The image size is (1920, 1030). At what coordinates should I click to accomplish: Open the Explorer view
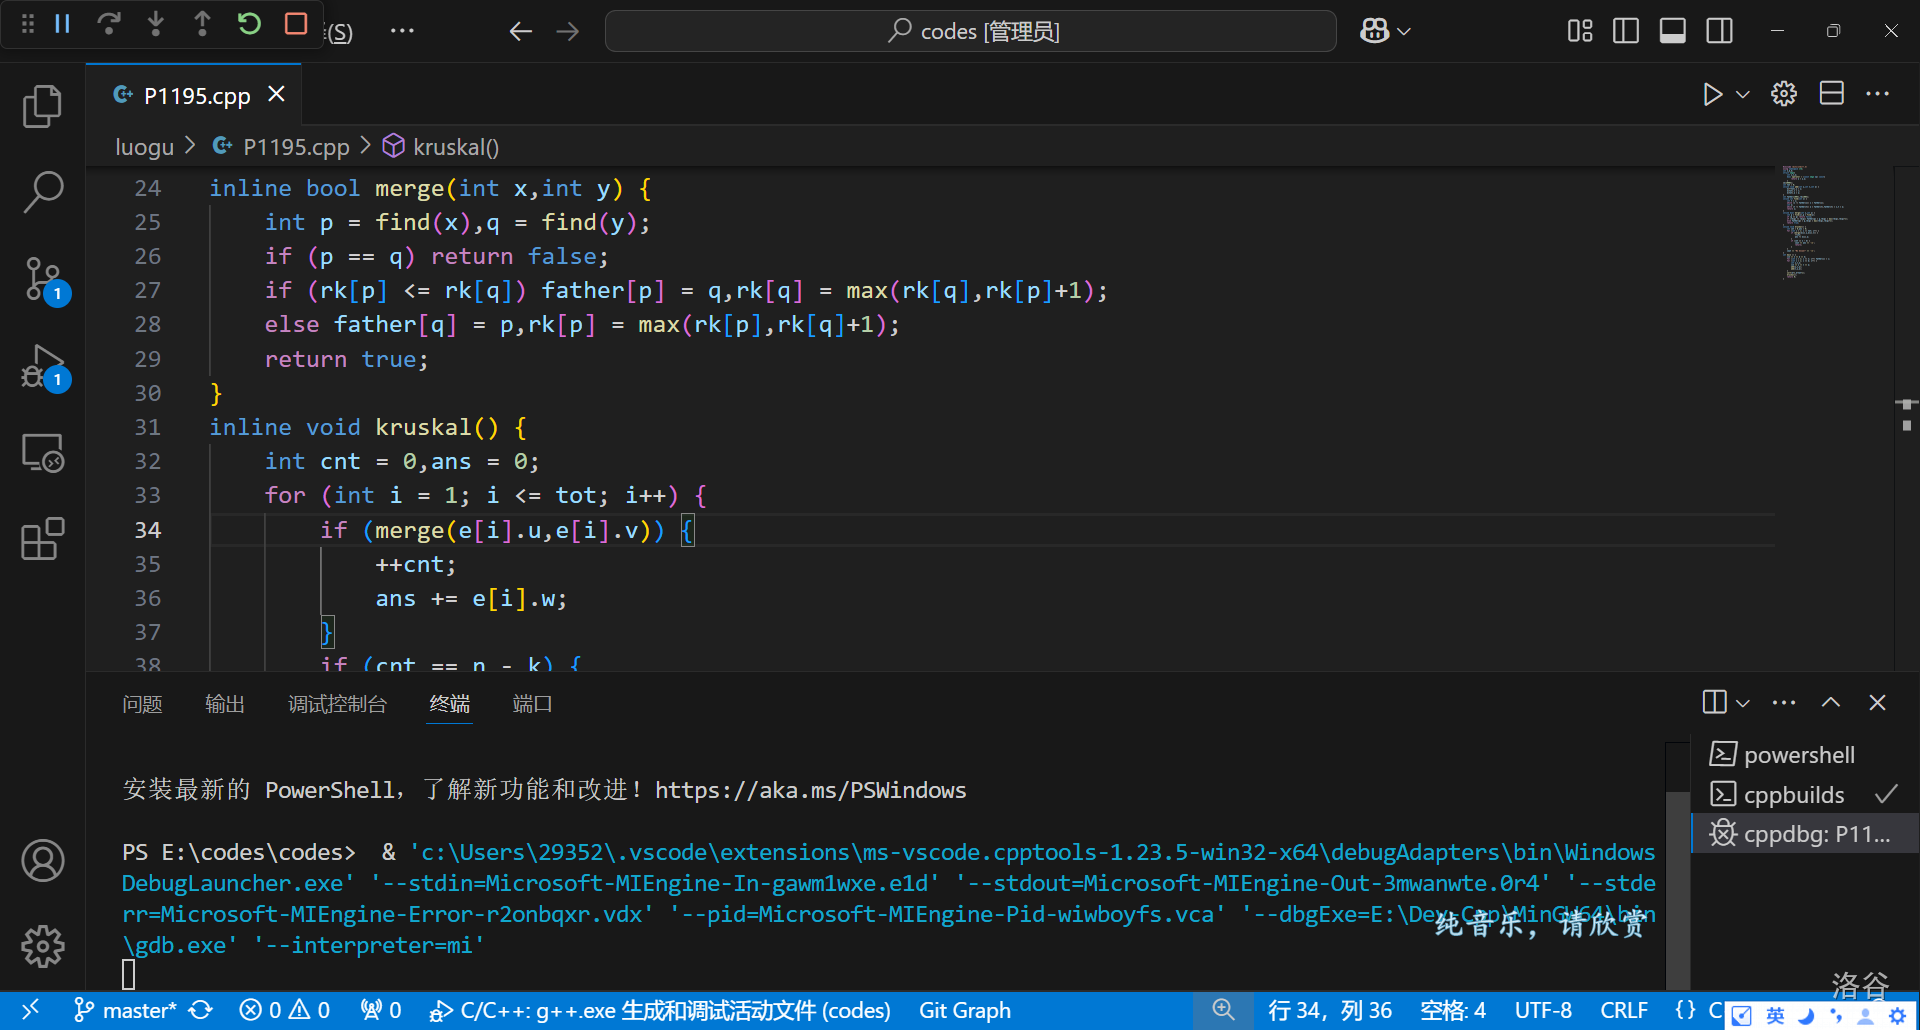tap(43, 106)
